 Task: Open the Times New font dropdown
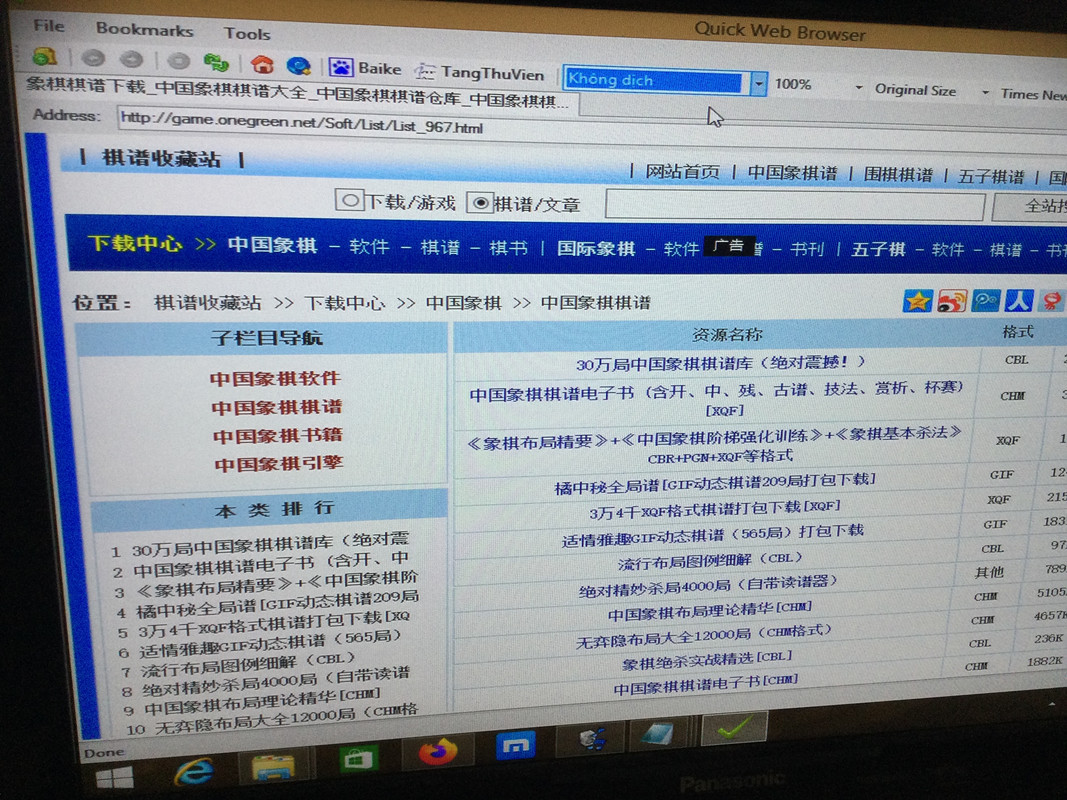[1034, 94]
